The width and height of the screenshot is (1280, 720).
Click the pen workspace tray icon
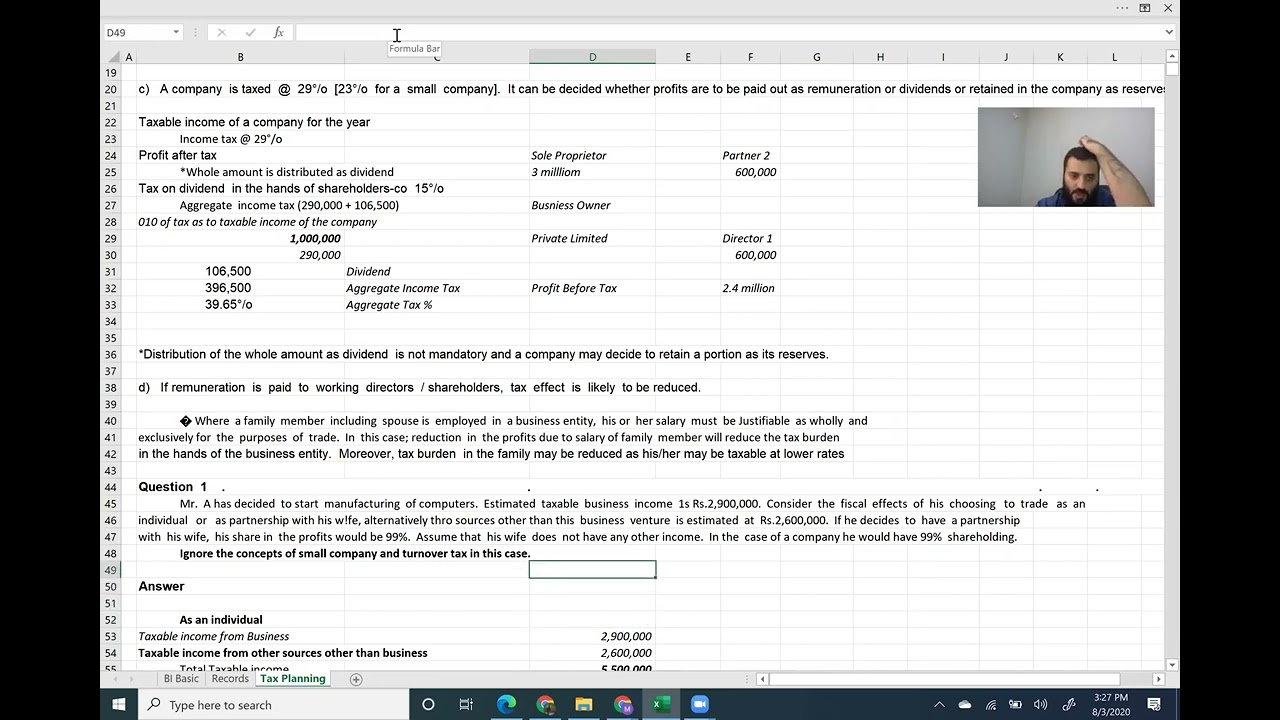(x=1068, y=704)
